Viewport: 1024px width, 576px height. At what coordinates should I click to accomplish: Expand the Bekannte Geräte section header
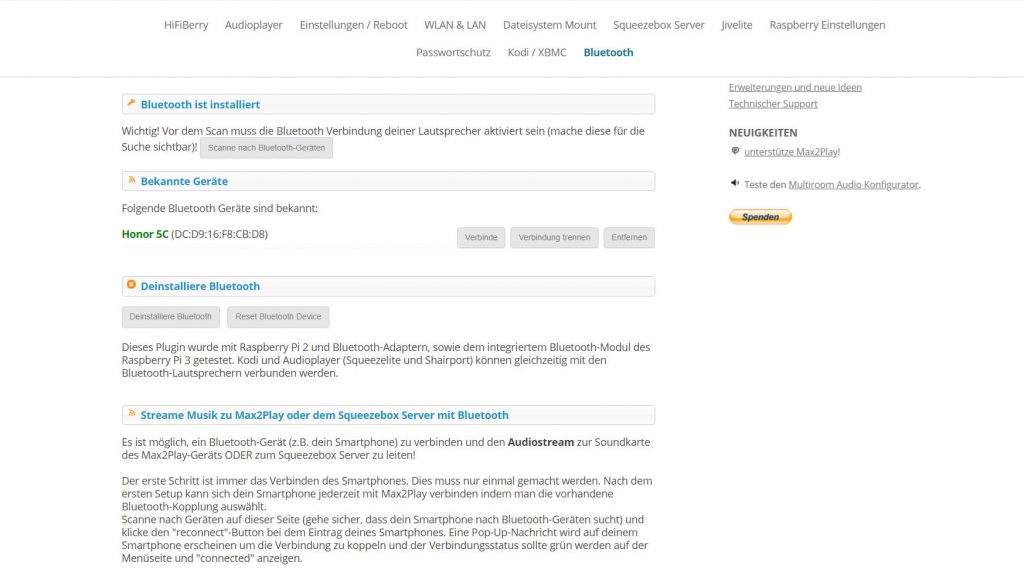coord(388,181)
